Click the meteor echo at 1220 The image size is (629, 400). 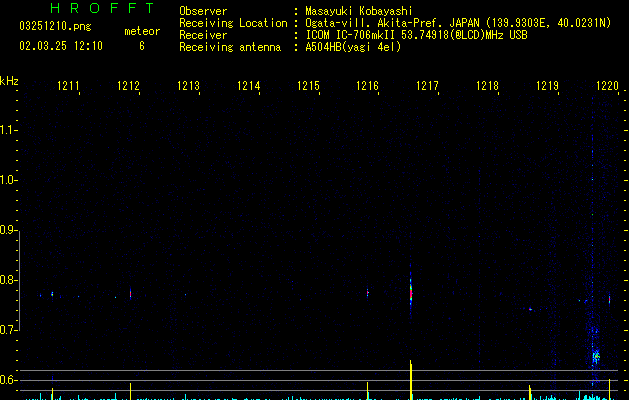click(x=609, y=299)
